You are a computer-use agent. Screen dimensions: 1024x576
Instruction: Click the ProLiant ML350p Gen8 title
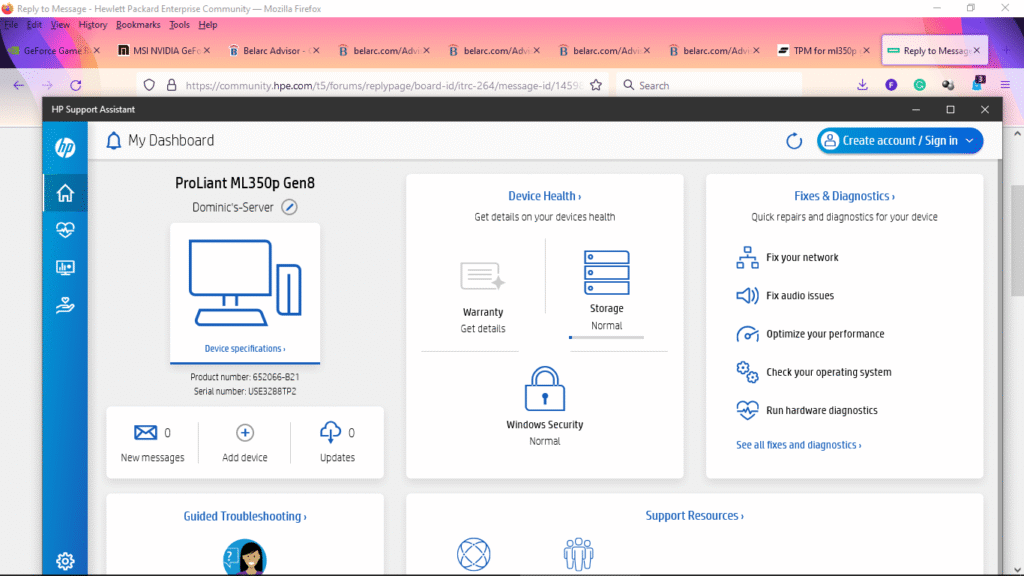[x=245, y=183]
